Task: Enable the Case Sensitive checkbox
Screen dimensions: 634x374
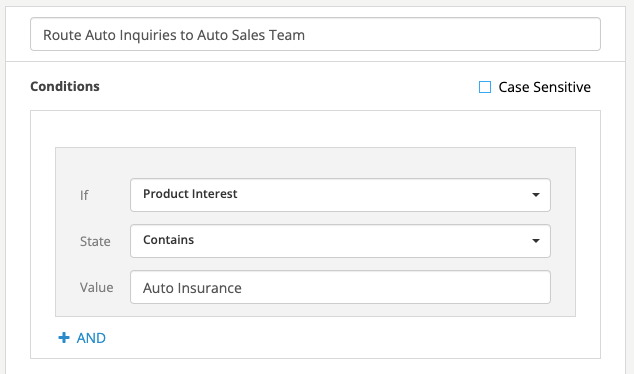Action: click(x=485, y=87)
